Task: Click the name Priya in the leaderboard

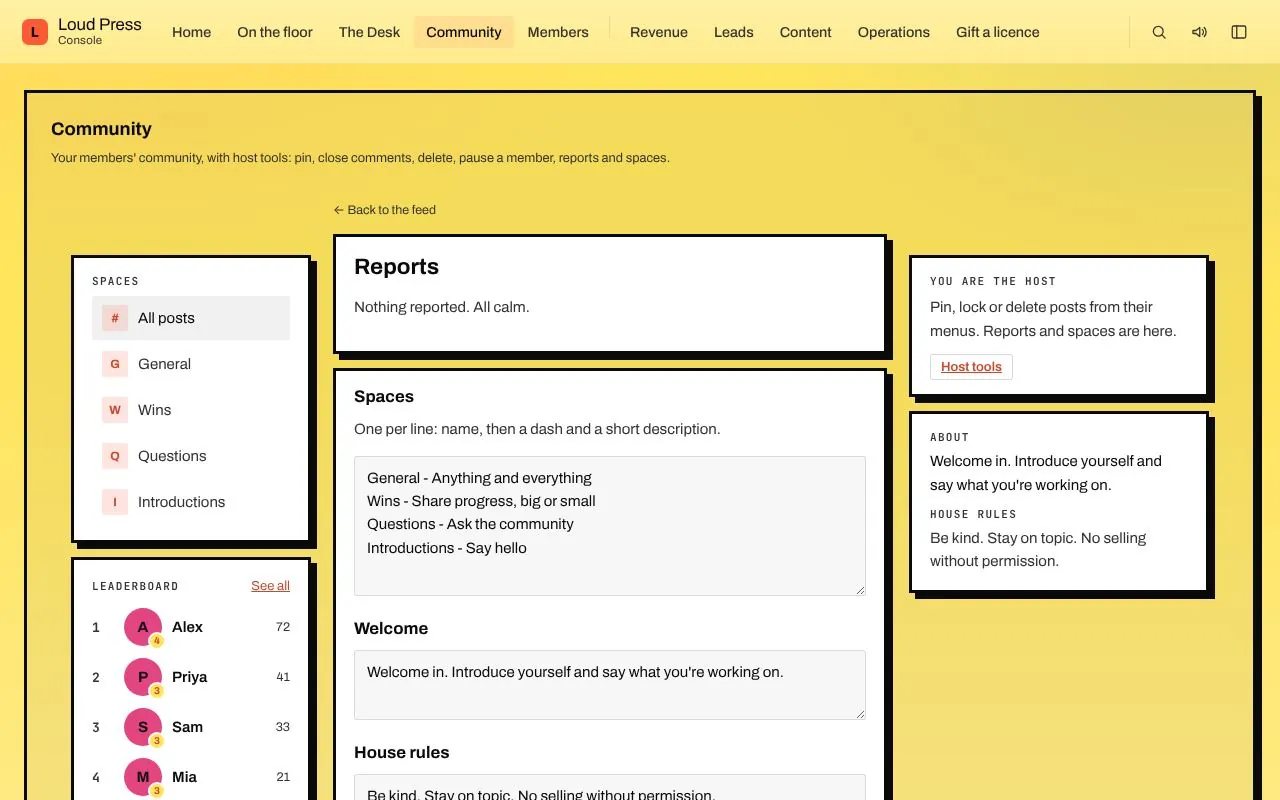Action: click(189, 677)
